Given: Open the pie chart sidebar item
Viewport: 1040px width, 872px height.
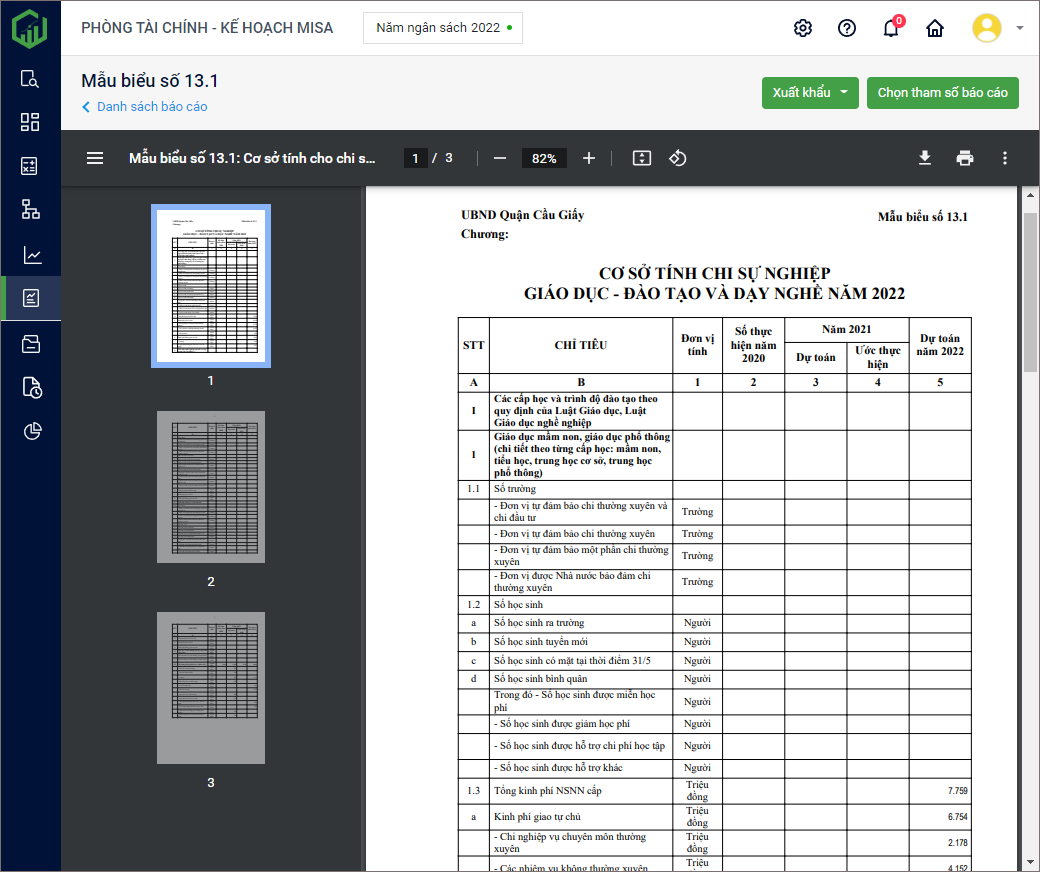Looking at the screenshot, I should click(31, 431).
